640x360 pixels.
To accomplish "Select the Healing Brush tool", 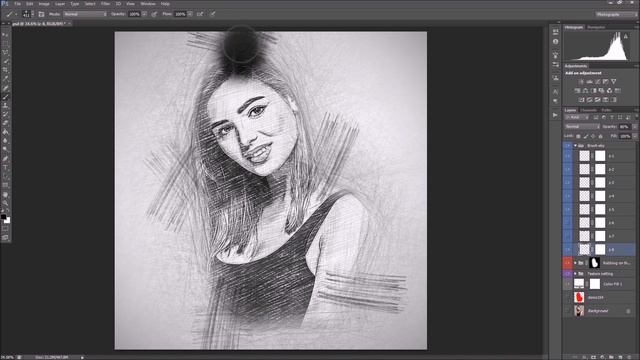I will tap(5, 88).
